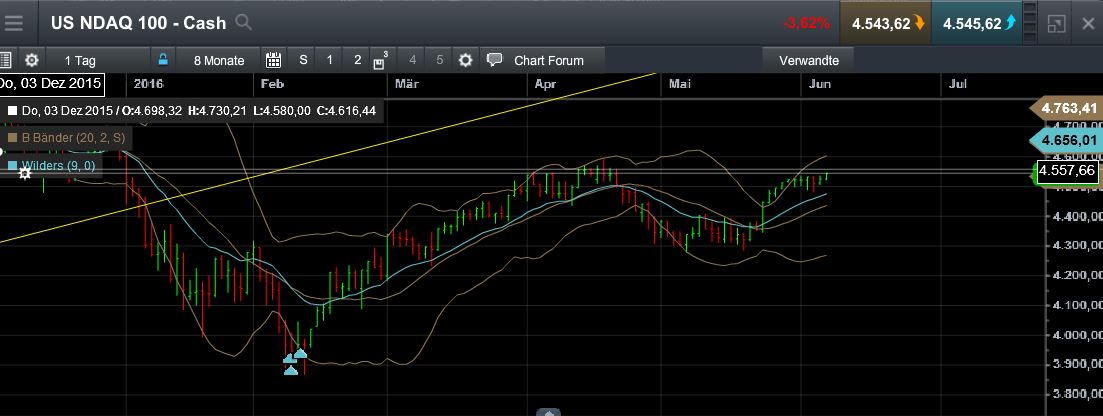Open chart settings gear next to 1 Tag
The width and height of the screenshot is (1103, 416).
click(x=32, y=60)
